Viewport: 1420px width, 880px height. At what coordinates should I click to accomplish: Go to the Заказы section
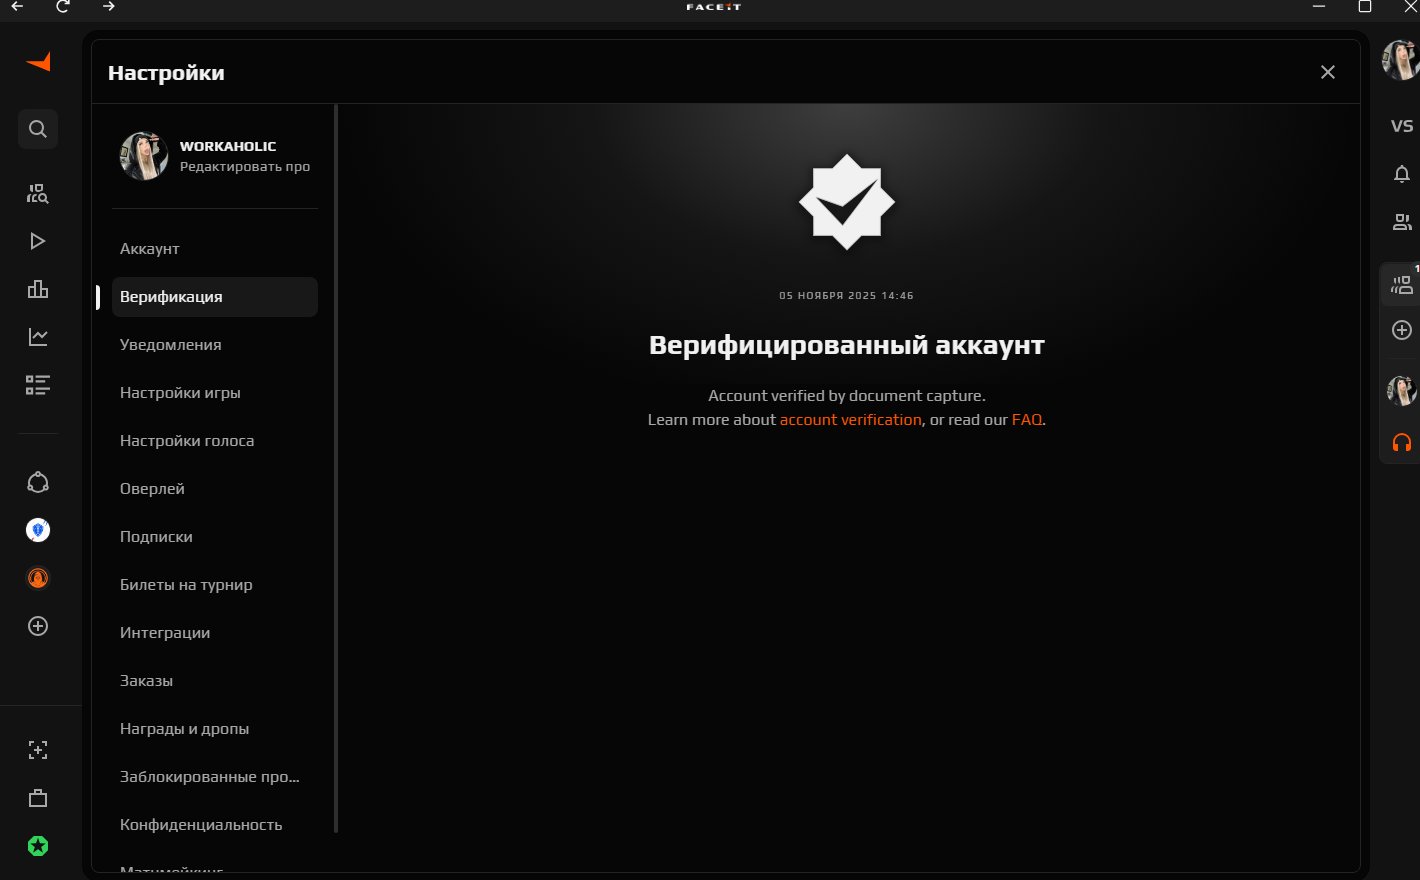(215, 681)
